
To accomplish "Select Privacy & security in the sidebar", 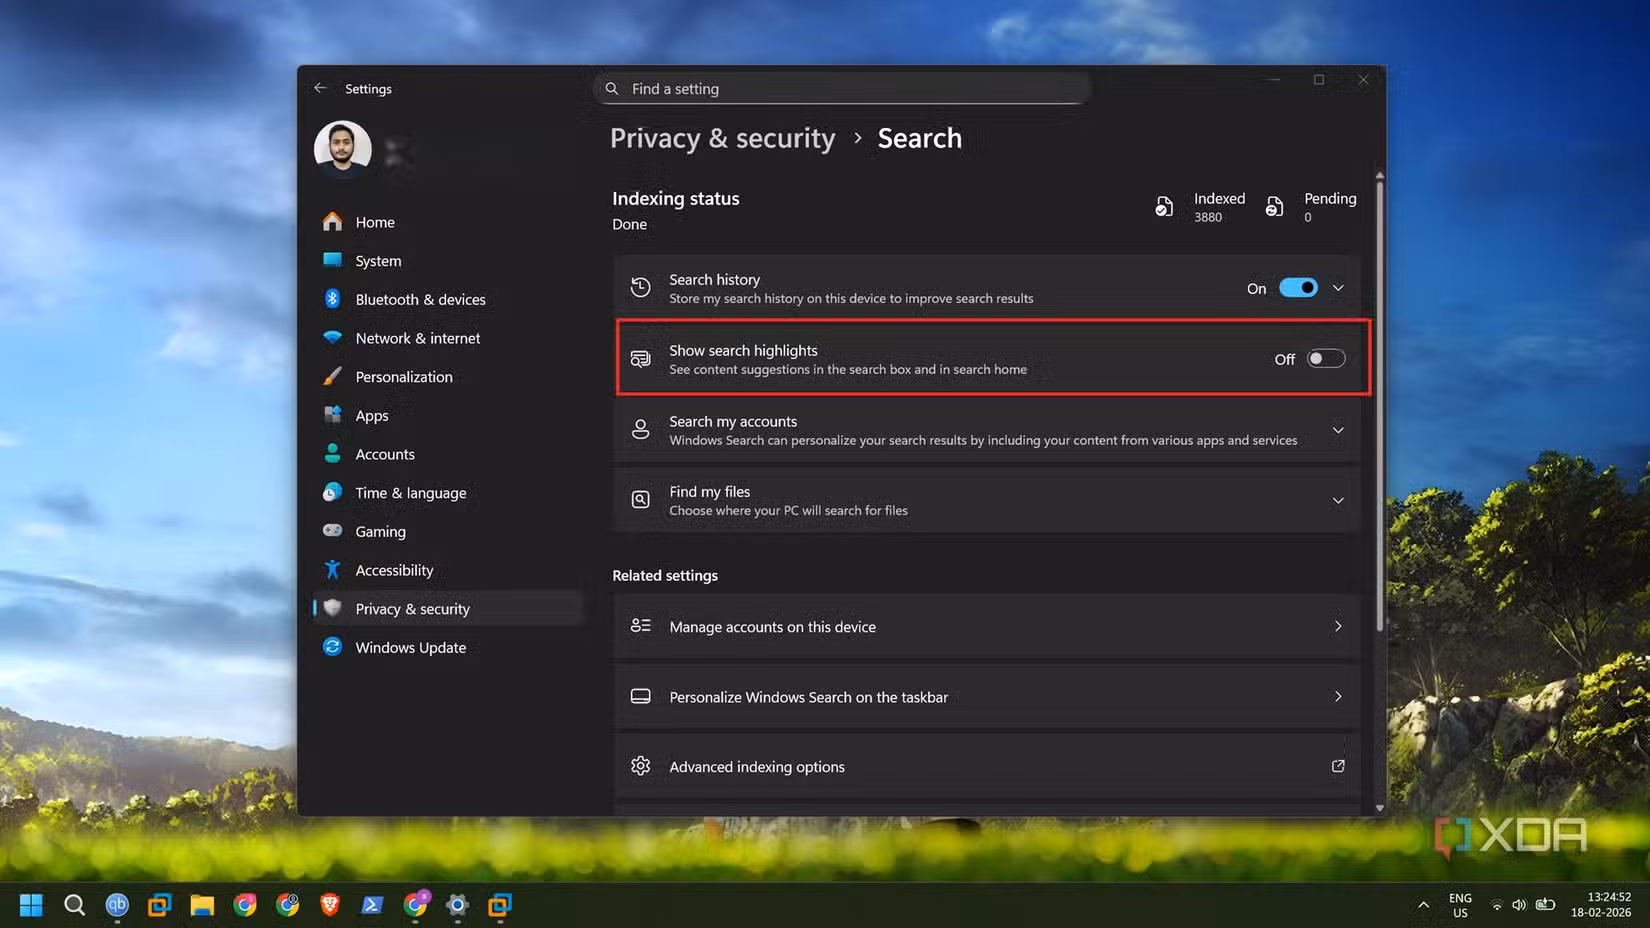I will pos(448,609).
